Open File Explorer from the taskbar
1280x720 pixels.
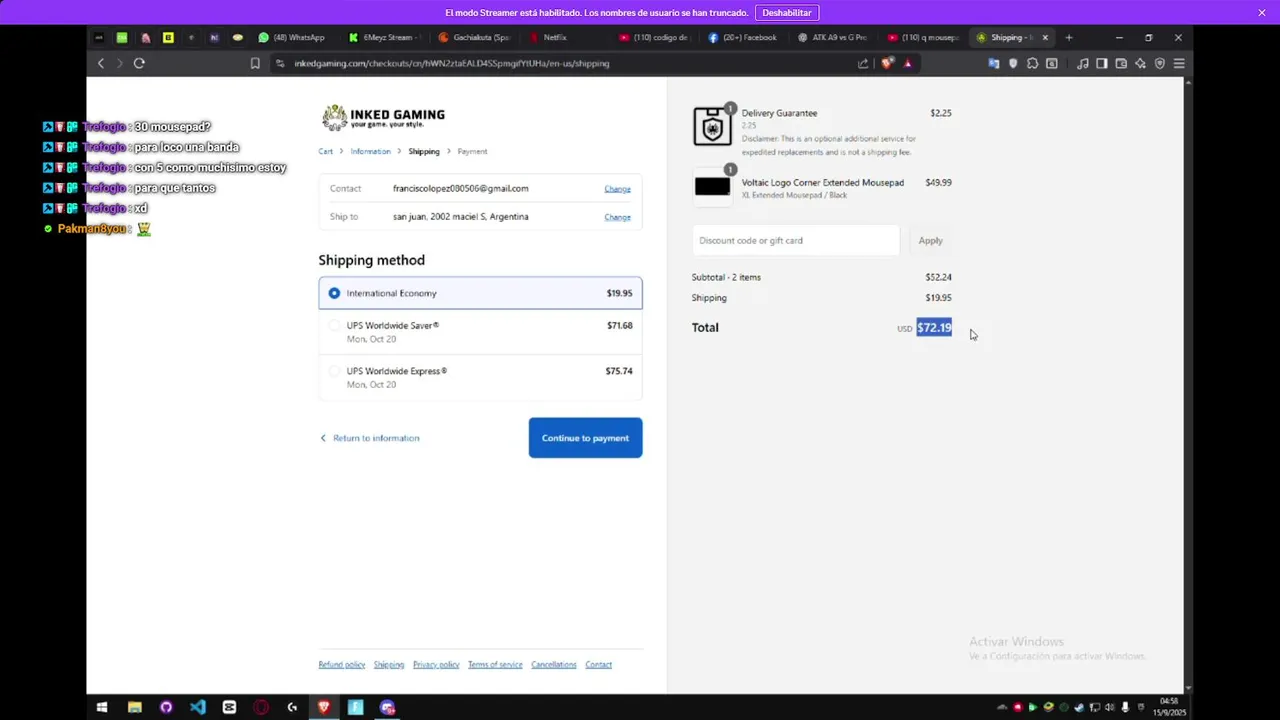click(135, 707)
